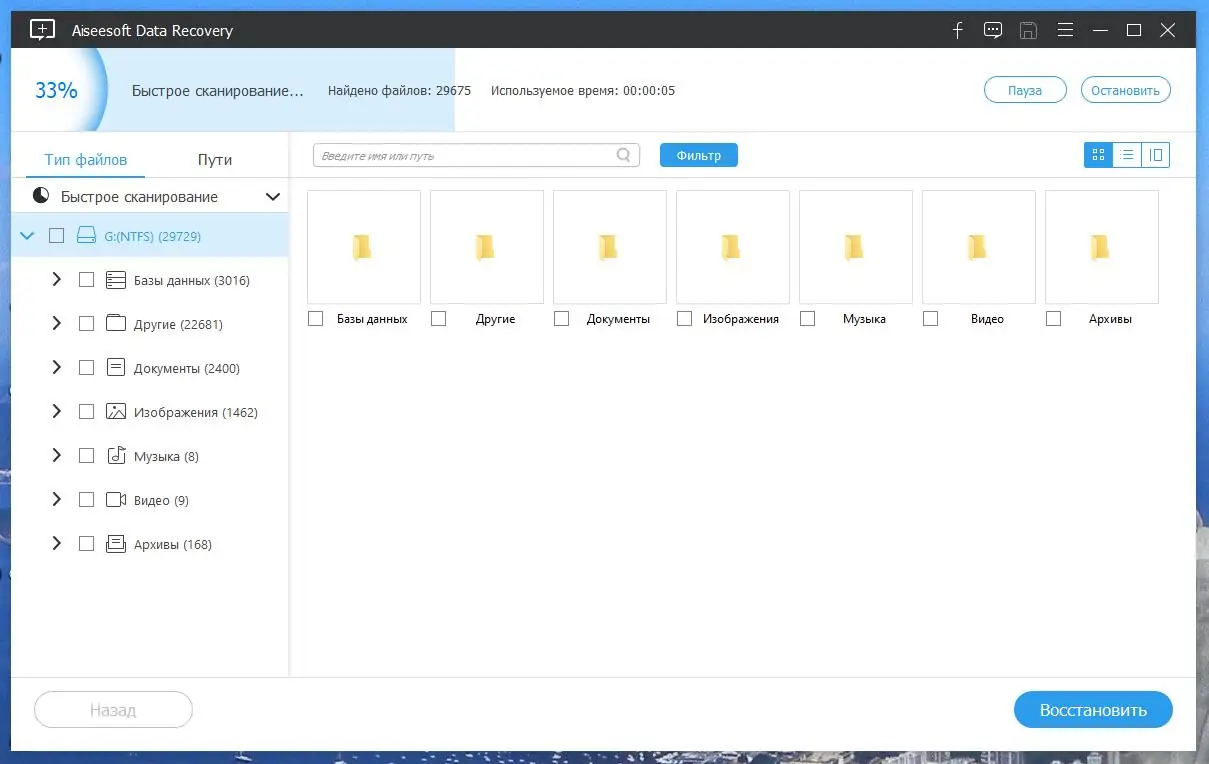Open the Видео folder thumbnail
Image resolution: width=1209 pixels, height=764 pixels.
coord(979,247)
